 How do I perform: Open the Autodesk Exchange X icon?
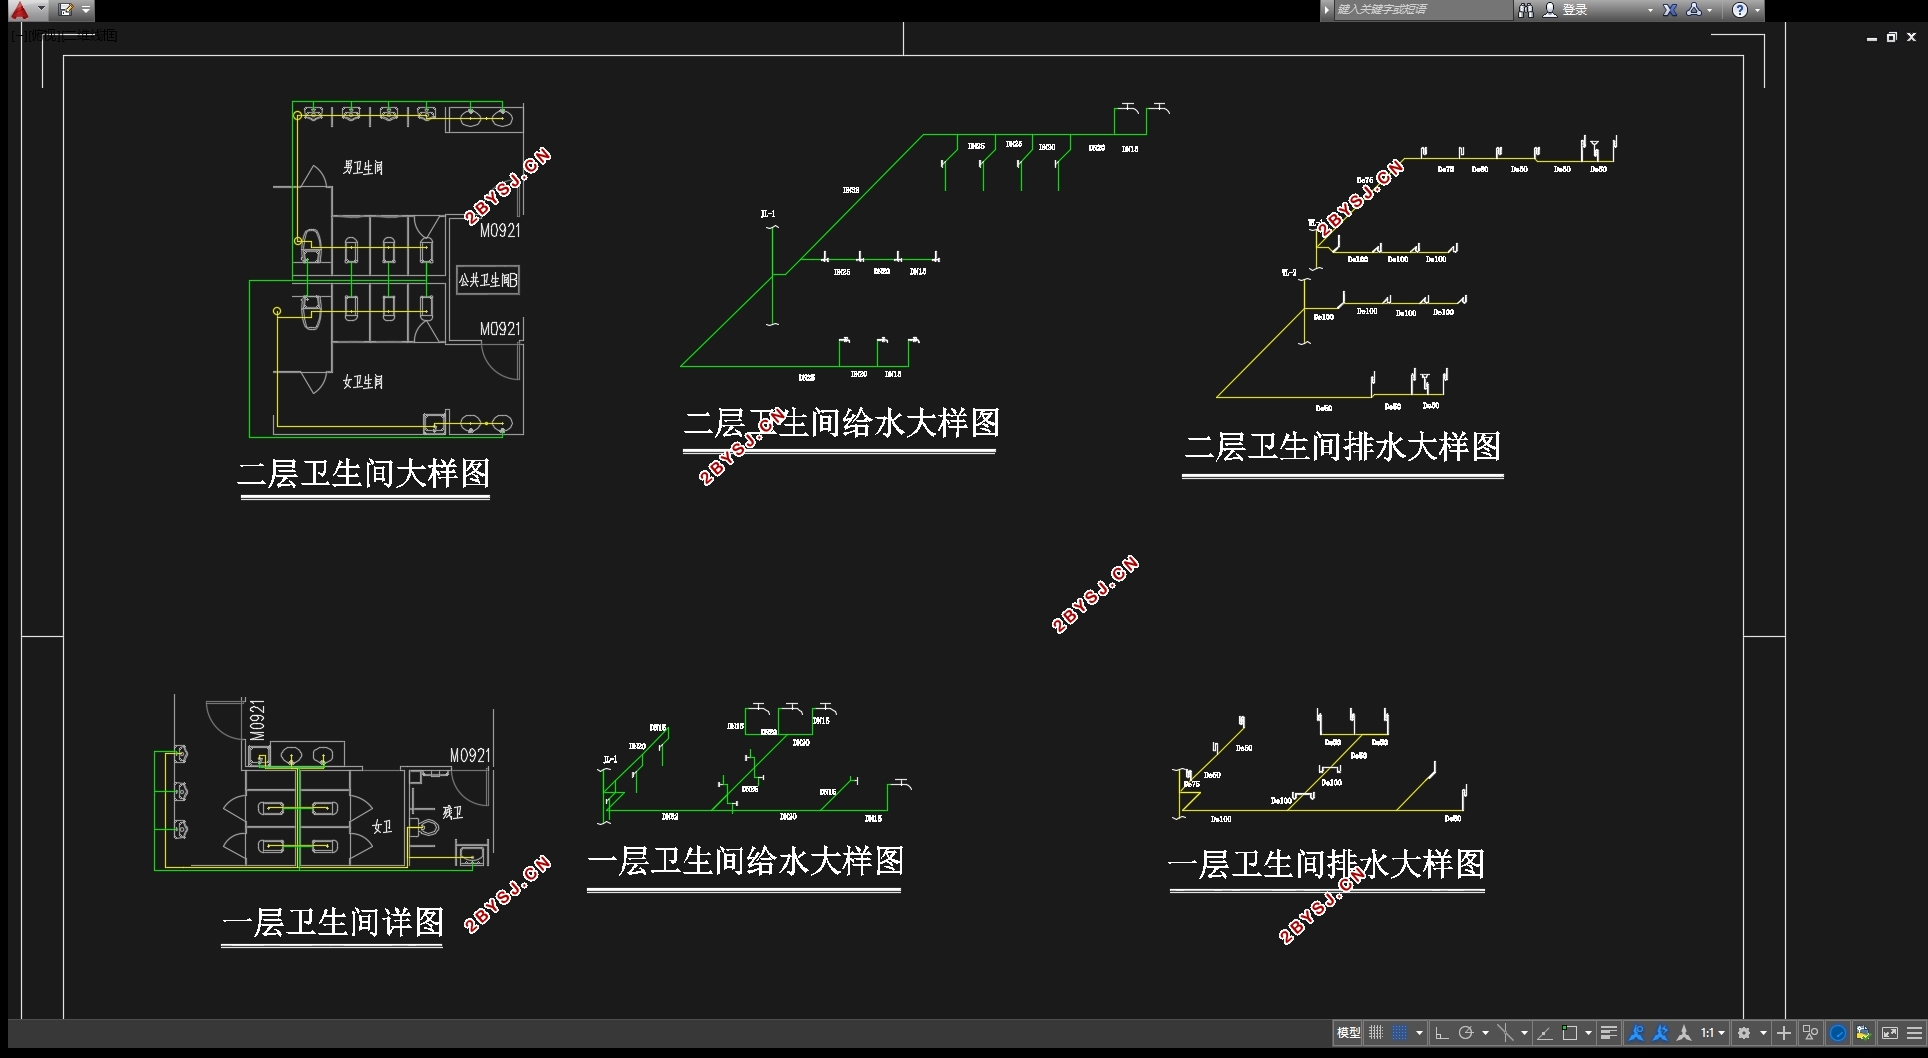1670,10
